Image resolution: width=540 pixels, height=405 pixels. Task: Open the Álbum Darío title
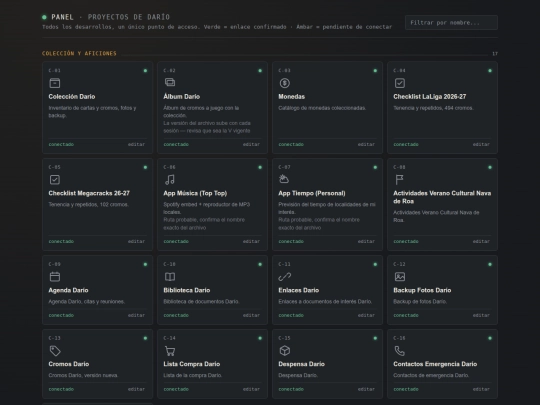[181, 97]
